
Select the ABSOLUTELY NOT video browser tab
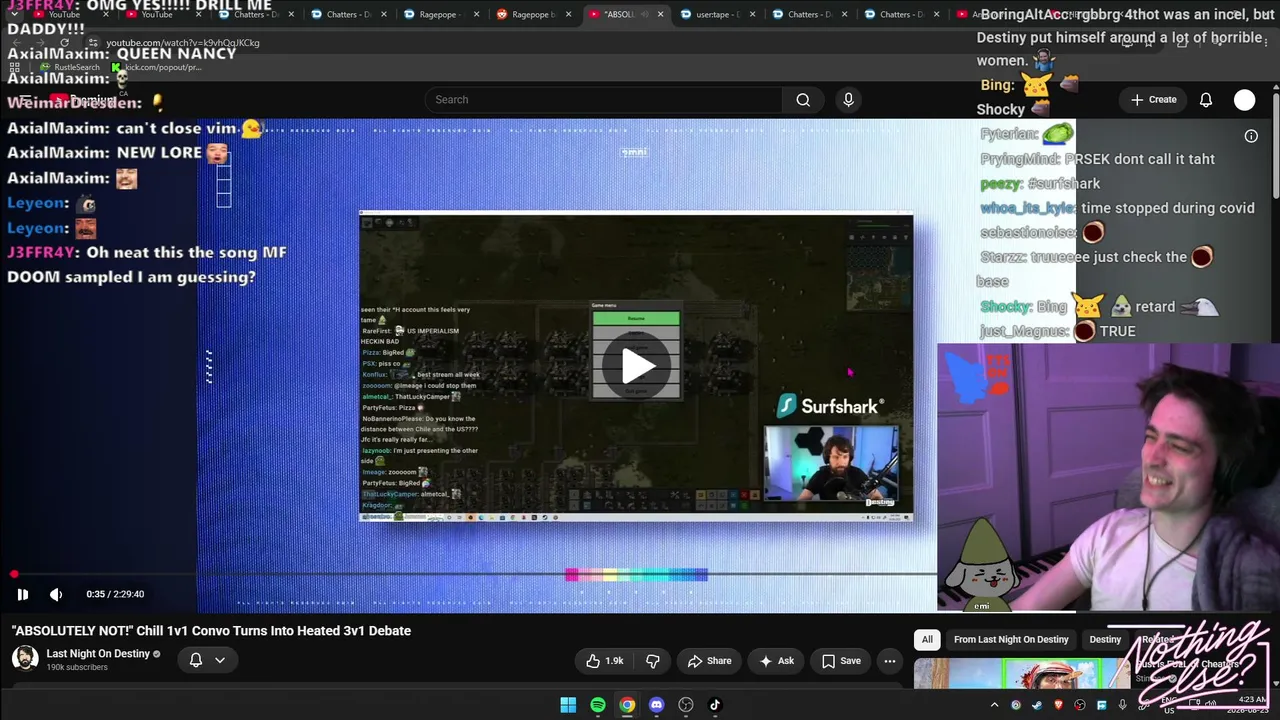(626, 14)
